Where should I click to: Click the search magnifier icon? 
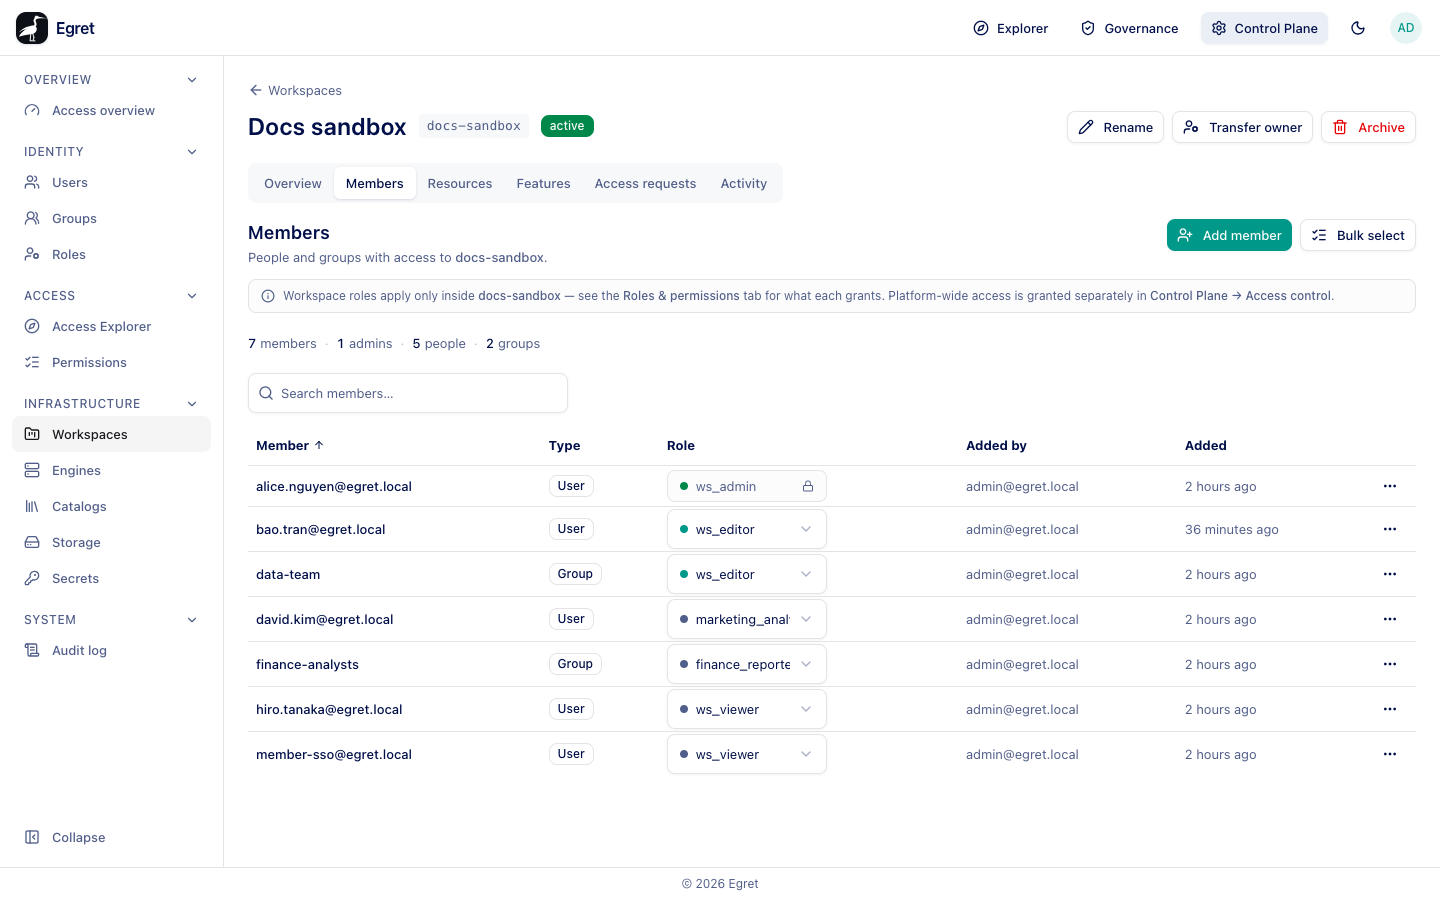[x=266, y=393]
